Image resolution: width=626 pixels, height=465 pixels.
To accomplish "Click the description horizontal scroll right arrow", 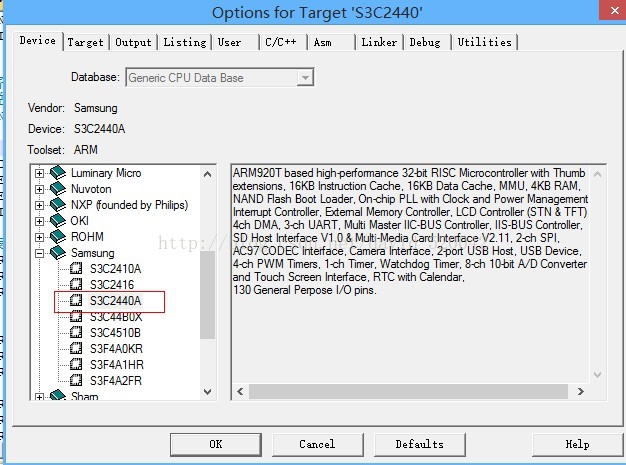I will [x=581, y=392].
